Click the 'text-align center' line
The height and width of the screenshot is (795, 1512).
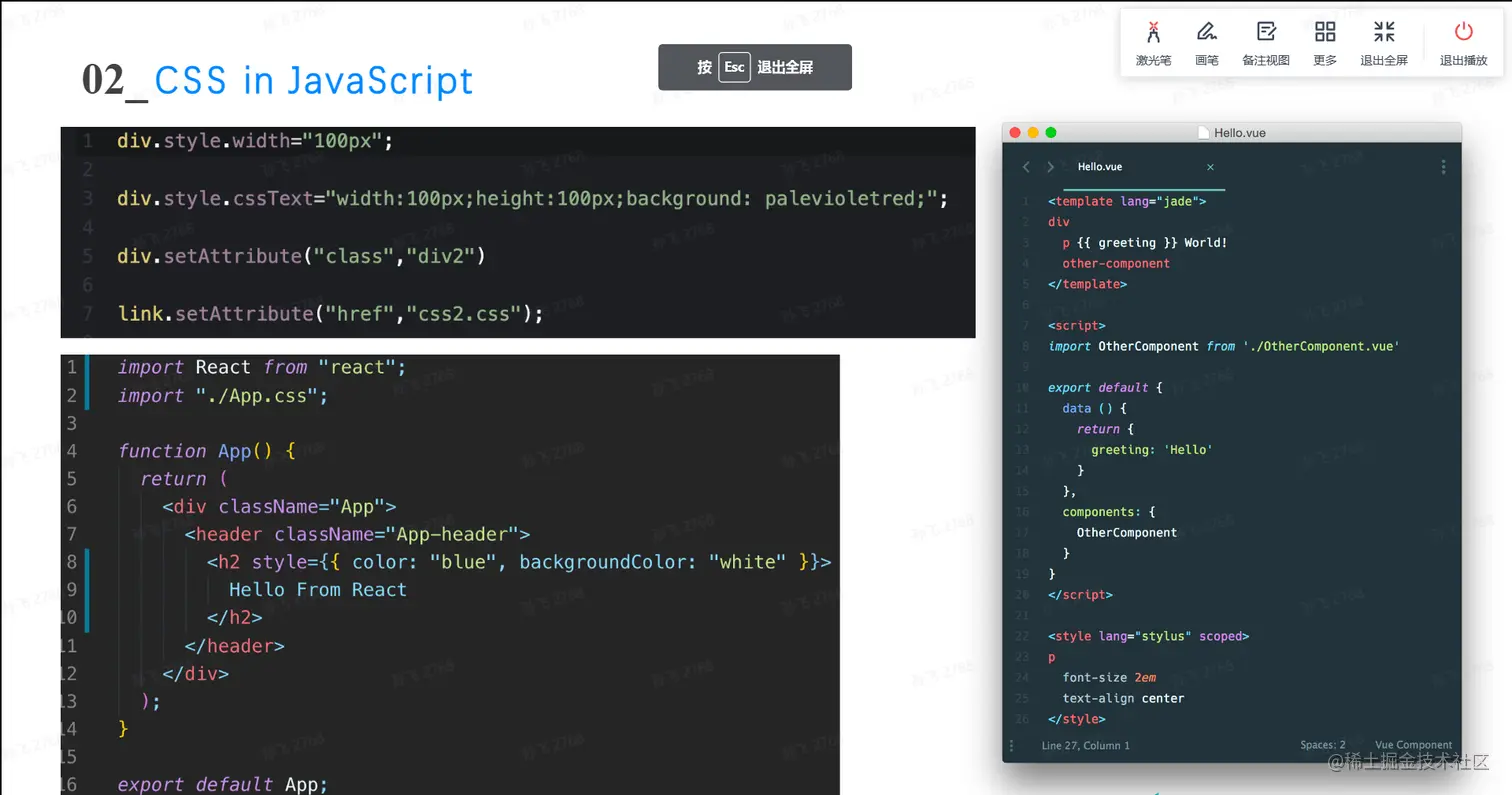[x=1123, y=698]
